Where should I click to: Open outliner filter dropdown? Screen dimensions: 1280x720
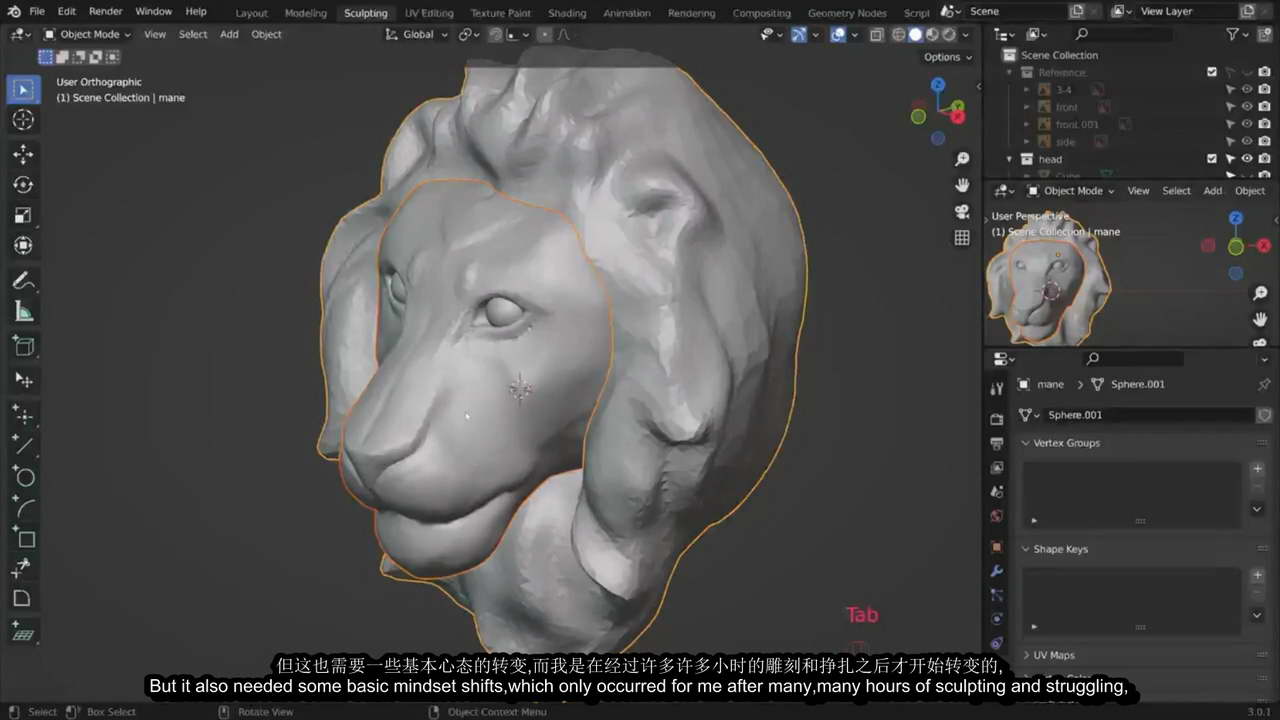[x=1238, y=34]
